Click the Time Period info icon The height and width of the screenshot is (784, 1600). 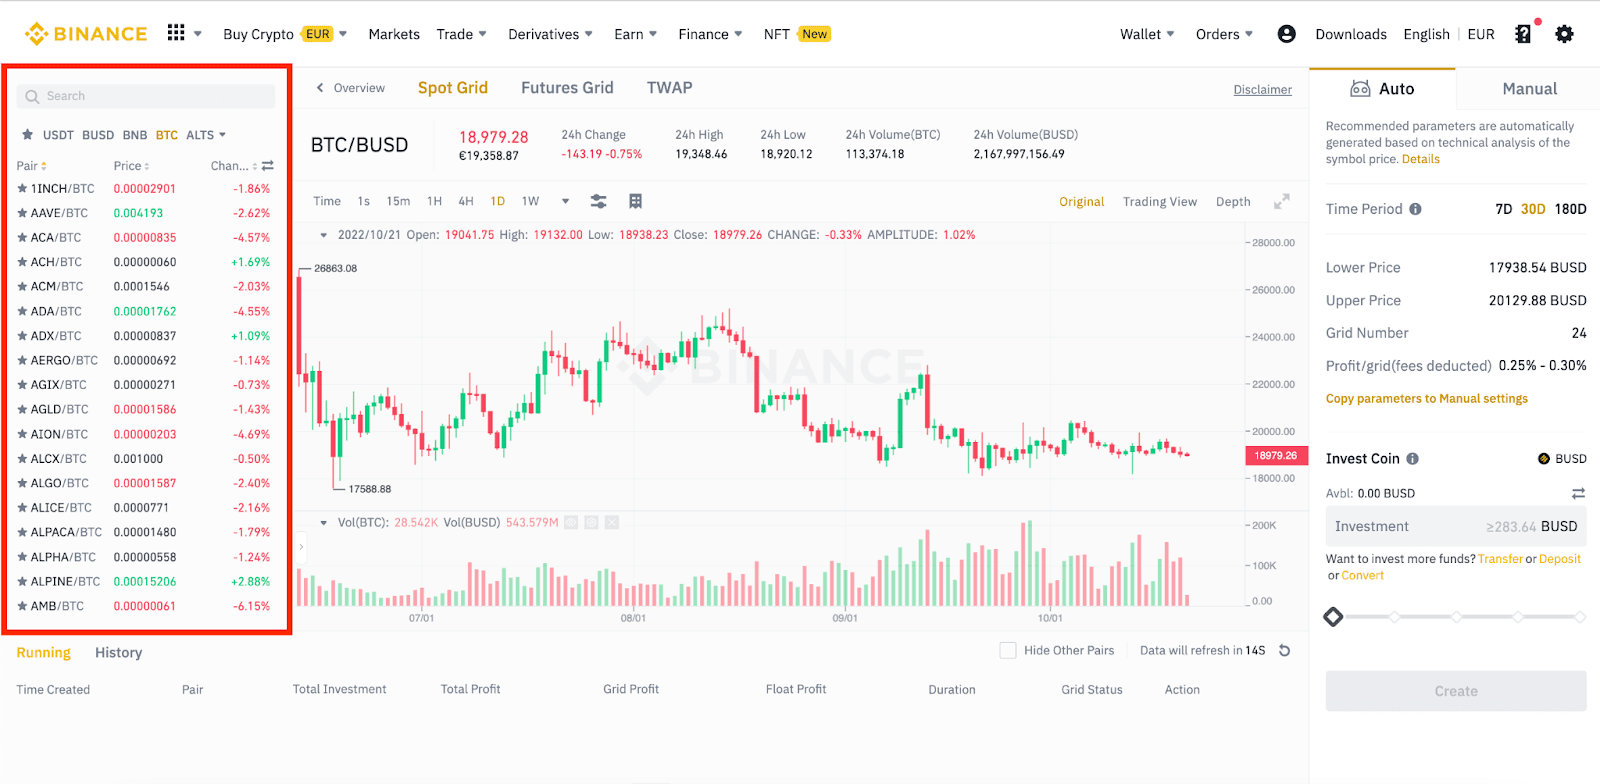(x=1415, y=209)
